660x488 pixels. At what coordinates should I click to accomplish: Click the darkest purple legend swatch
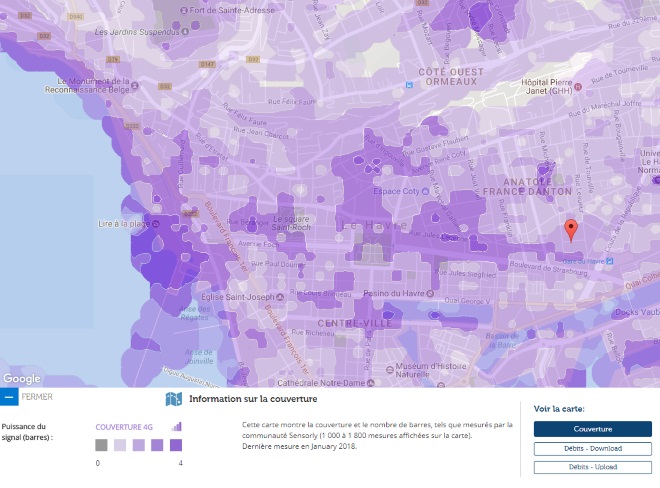(x=176, y=445)
